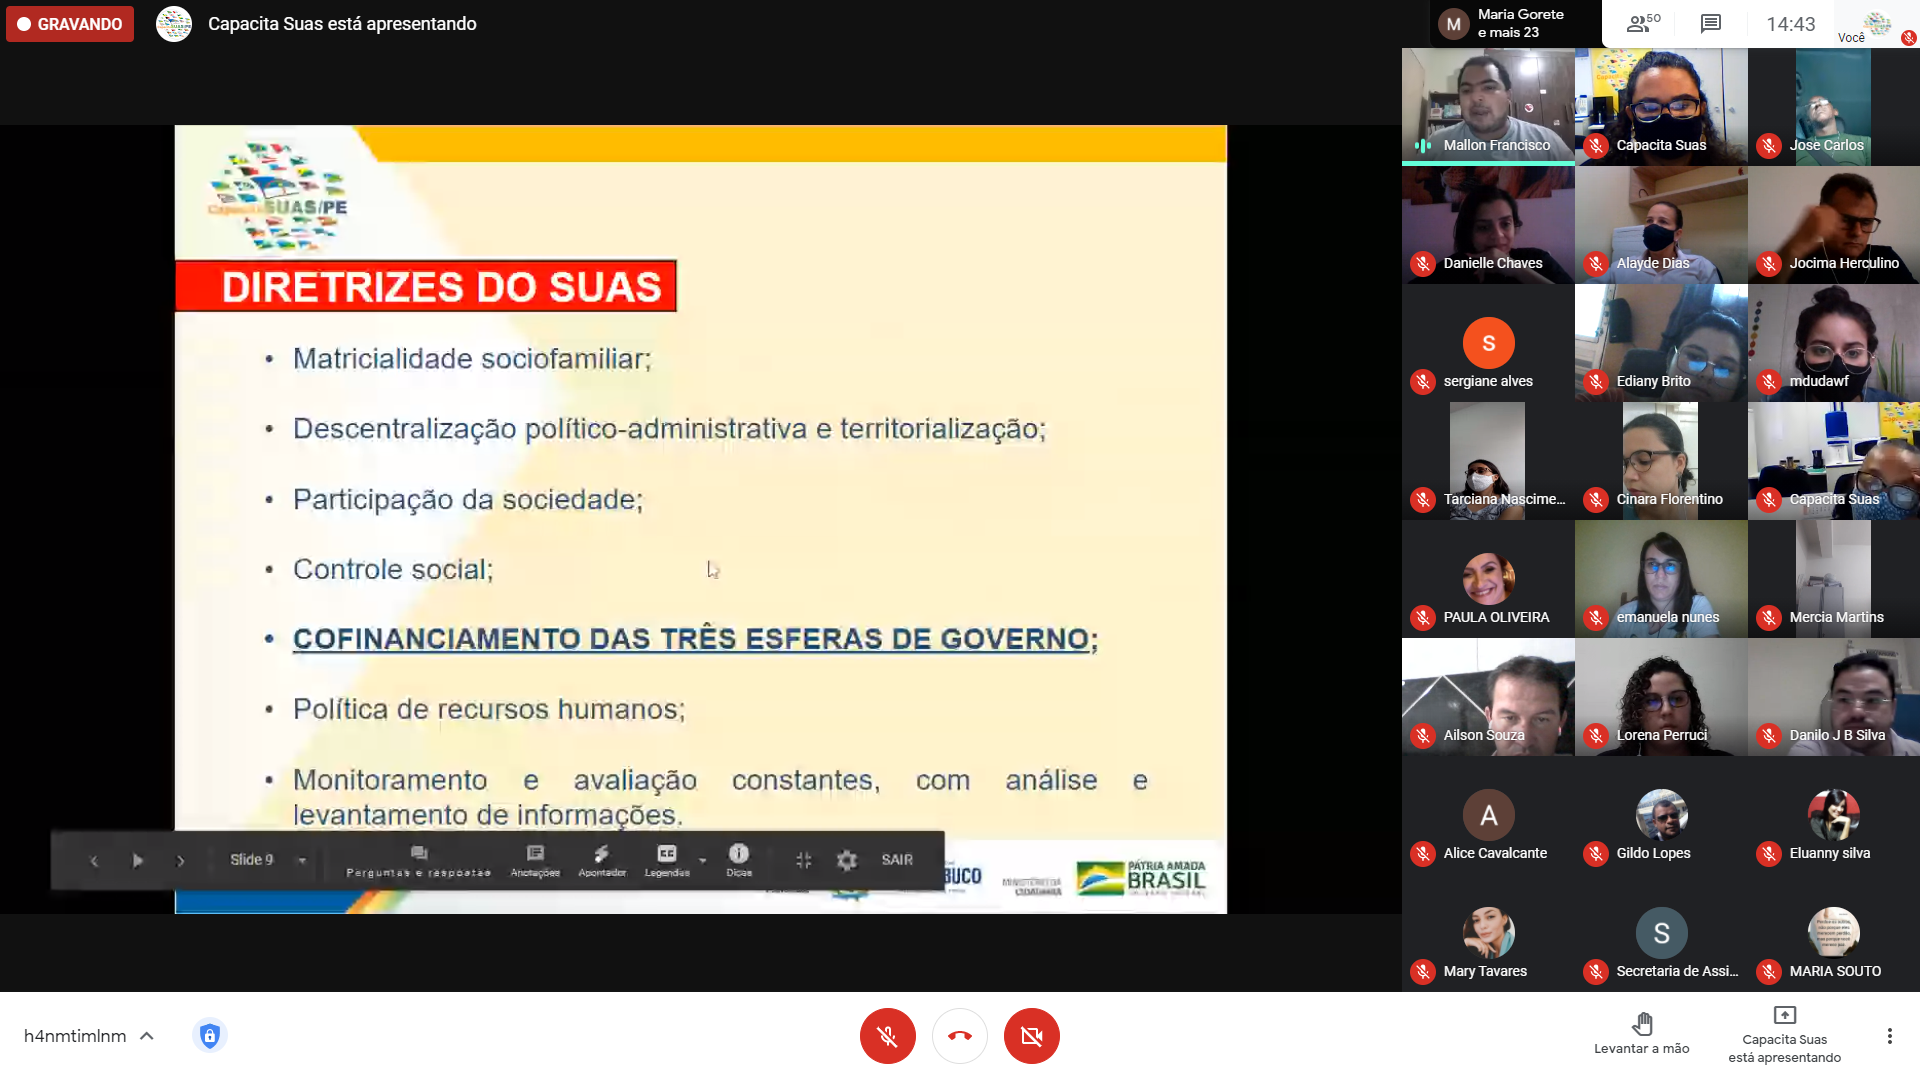Viewport: 1920px width, 1080px height.
Task: Hang up the call
Action: 959,1036
